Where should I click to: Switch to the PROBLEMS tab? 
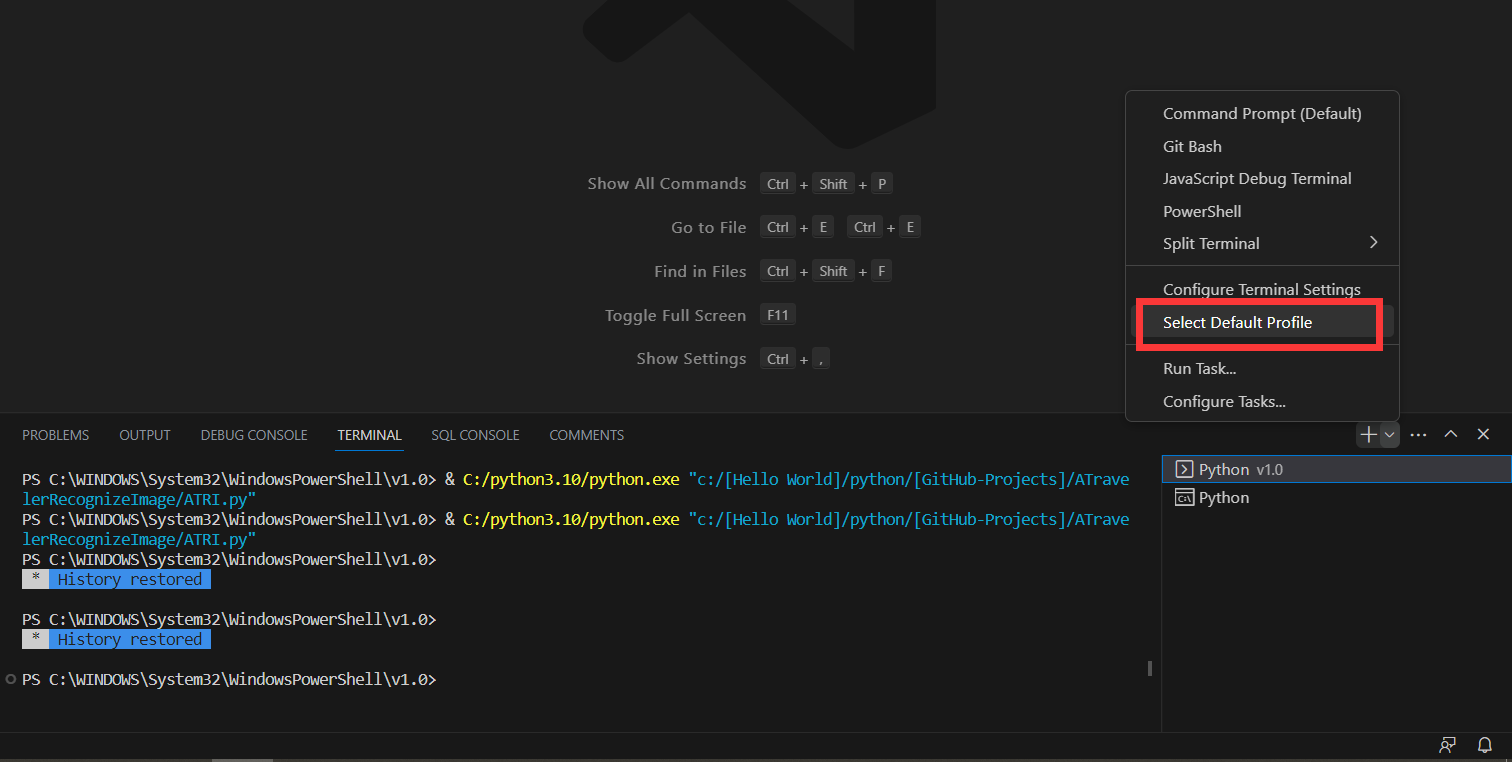tap(55, 434)
